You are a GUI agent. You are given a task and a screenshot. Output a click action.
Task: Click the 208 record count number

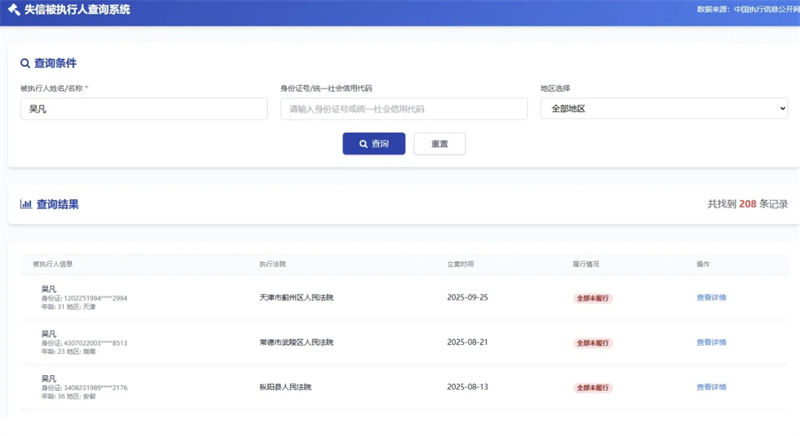(x=747, y=204)
